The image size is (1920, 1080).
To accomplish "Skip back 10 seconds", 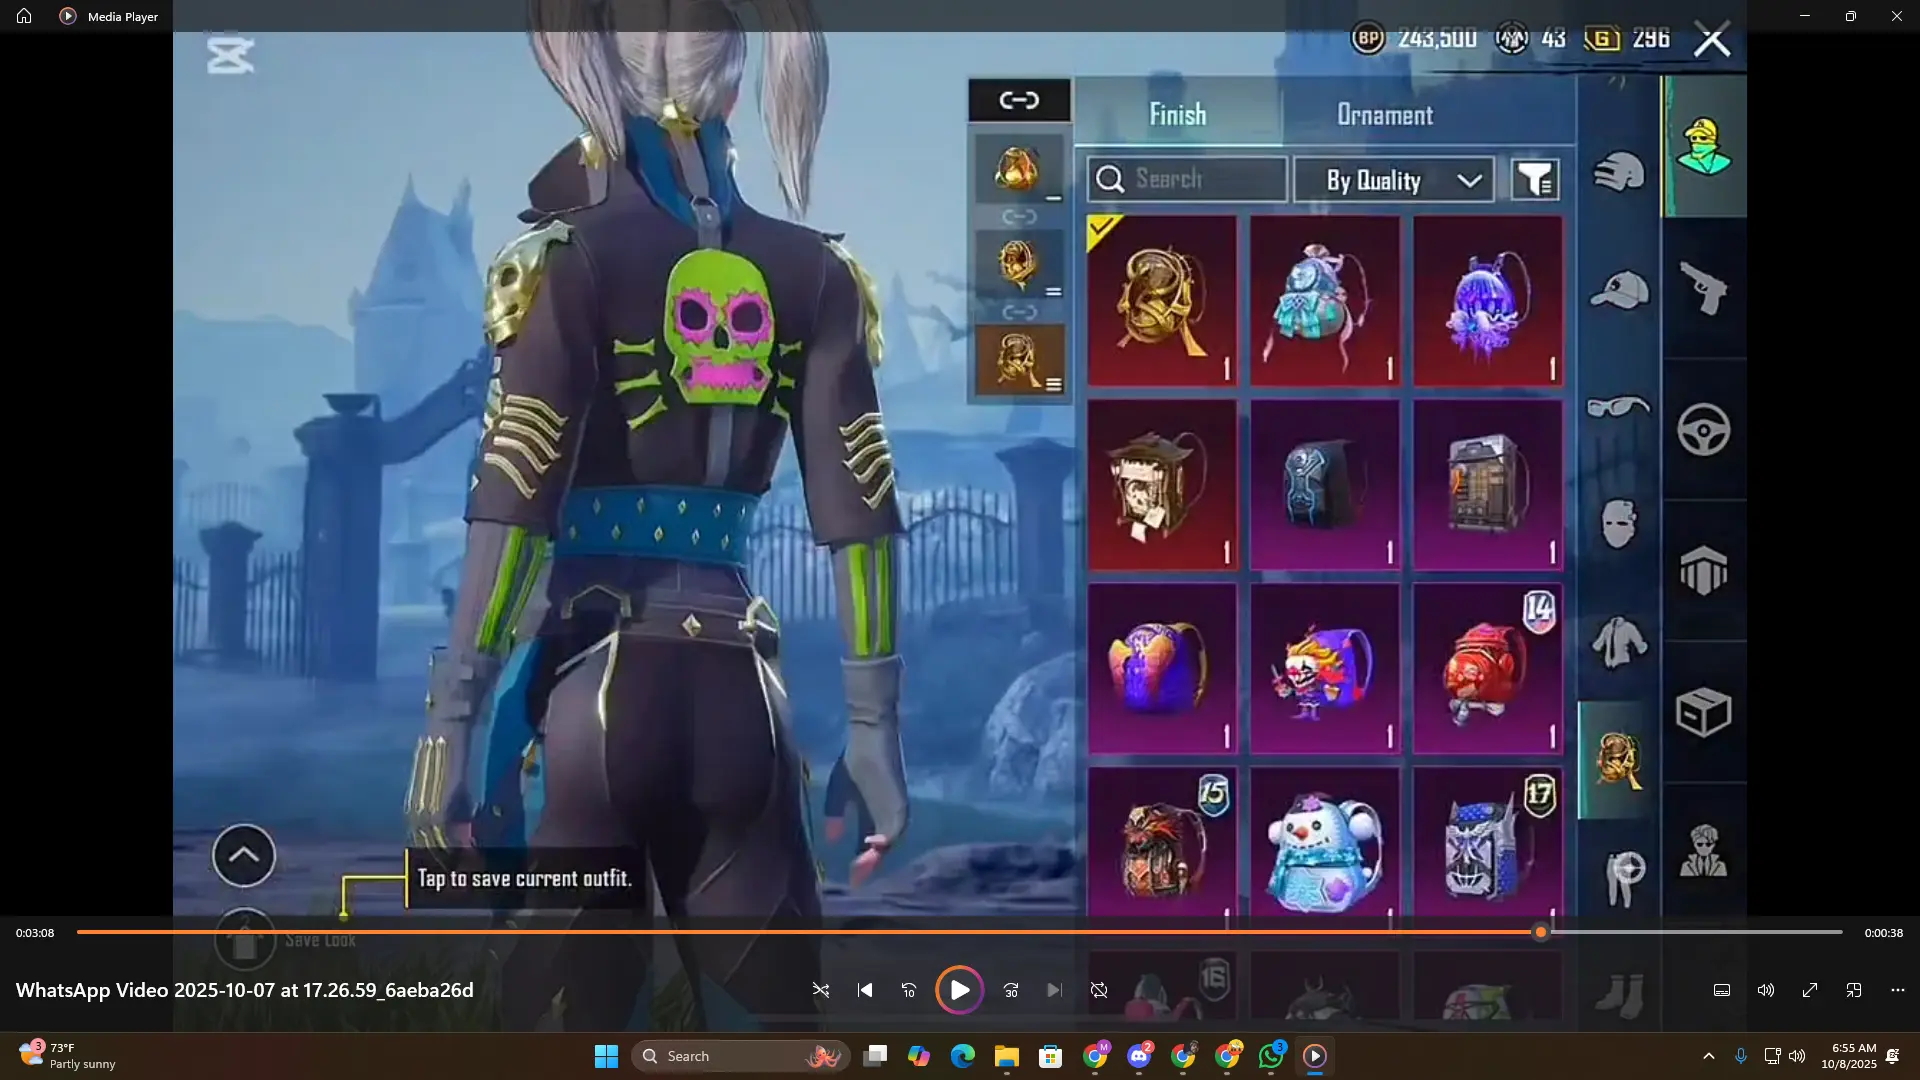I will (909, 990).
